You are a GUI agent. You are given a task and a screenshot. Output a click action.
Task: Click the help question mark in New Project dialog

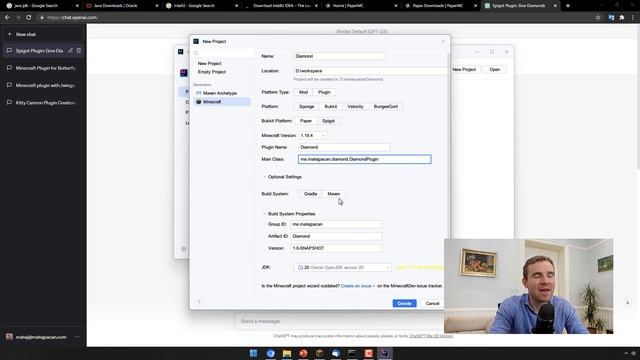pyautogui.click(x=199, y=302)
